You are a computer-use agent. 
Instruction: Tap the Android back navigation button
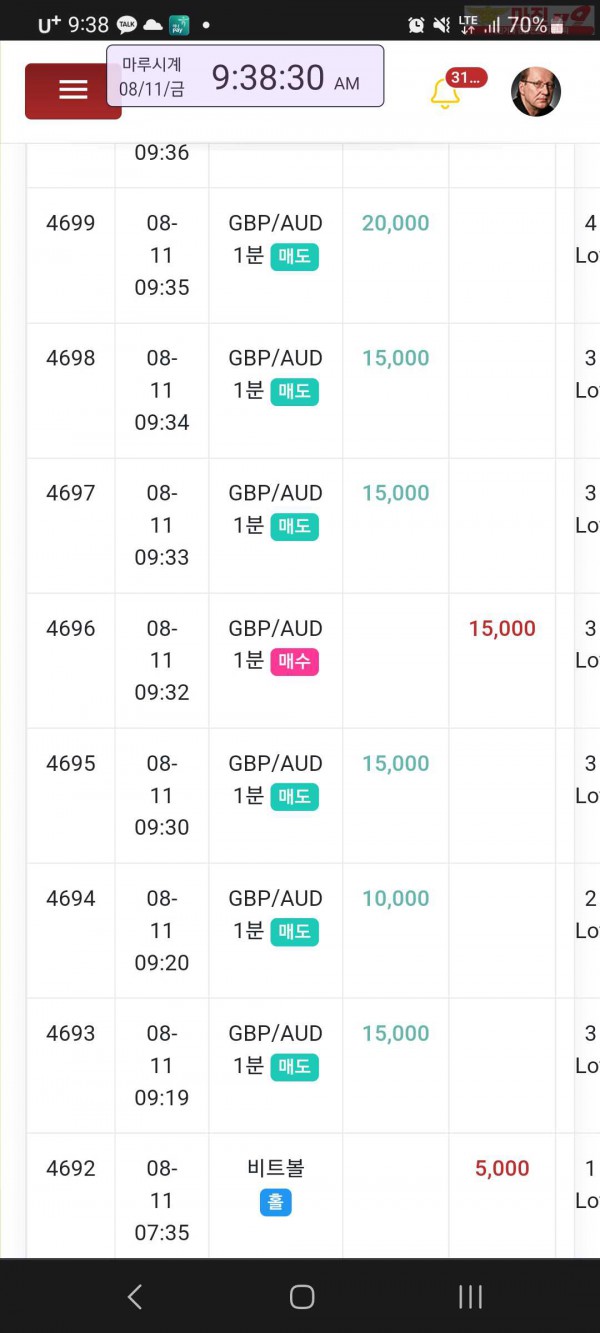point(135,1297)
